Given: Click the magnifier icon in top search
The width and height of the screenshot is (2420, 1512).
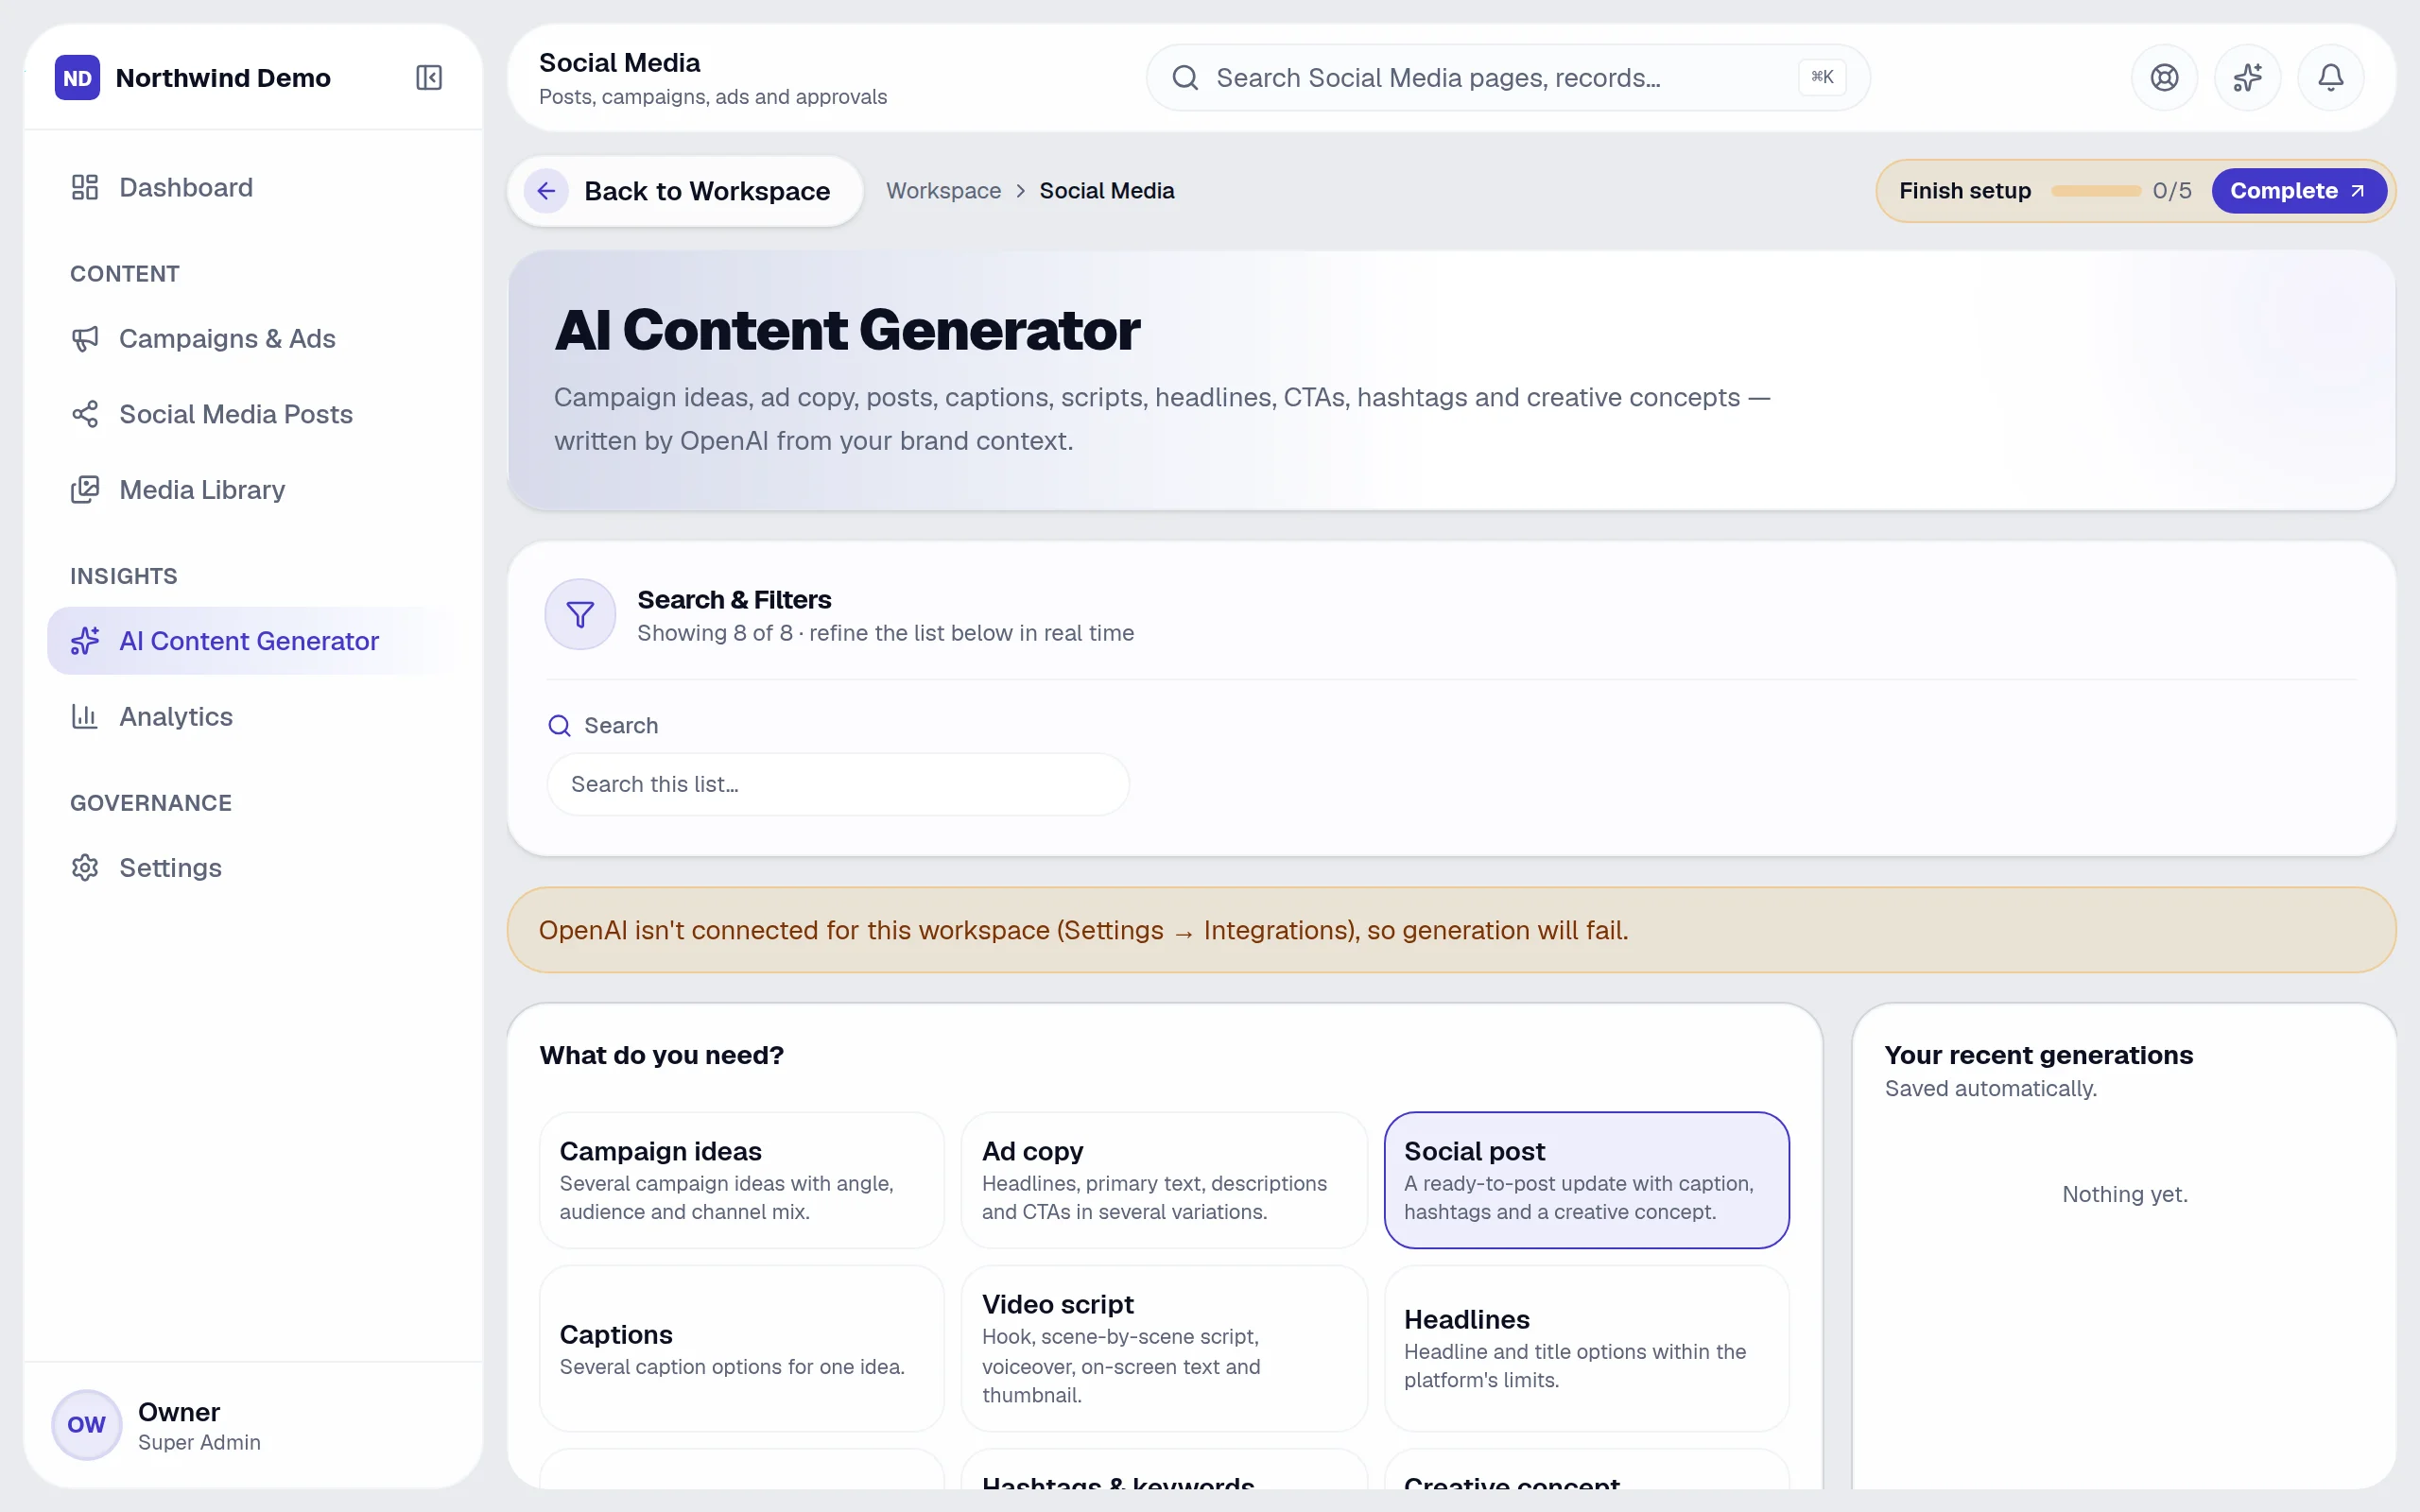Looking at the screenshot, I should point(1185,77).
